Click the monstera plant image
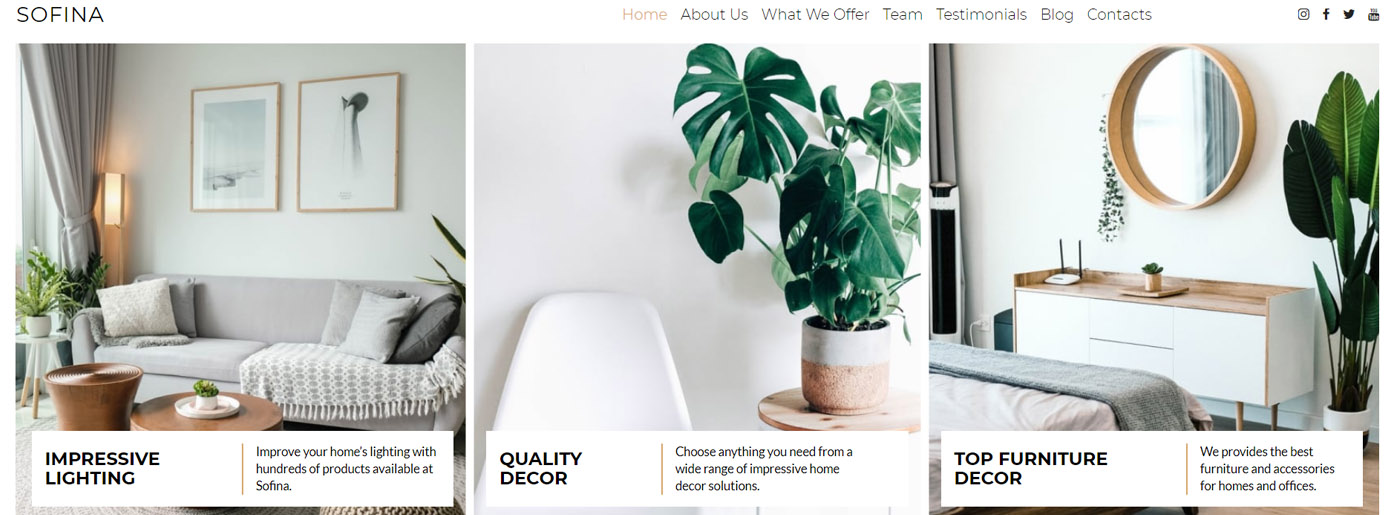Viewport: 1400px width, 515px height. [697, 240]
